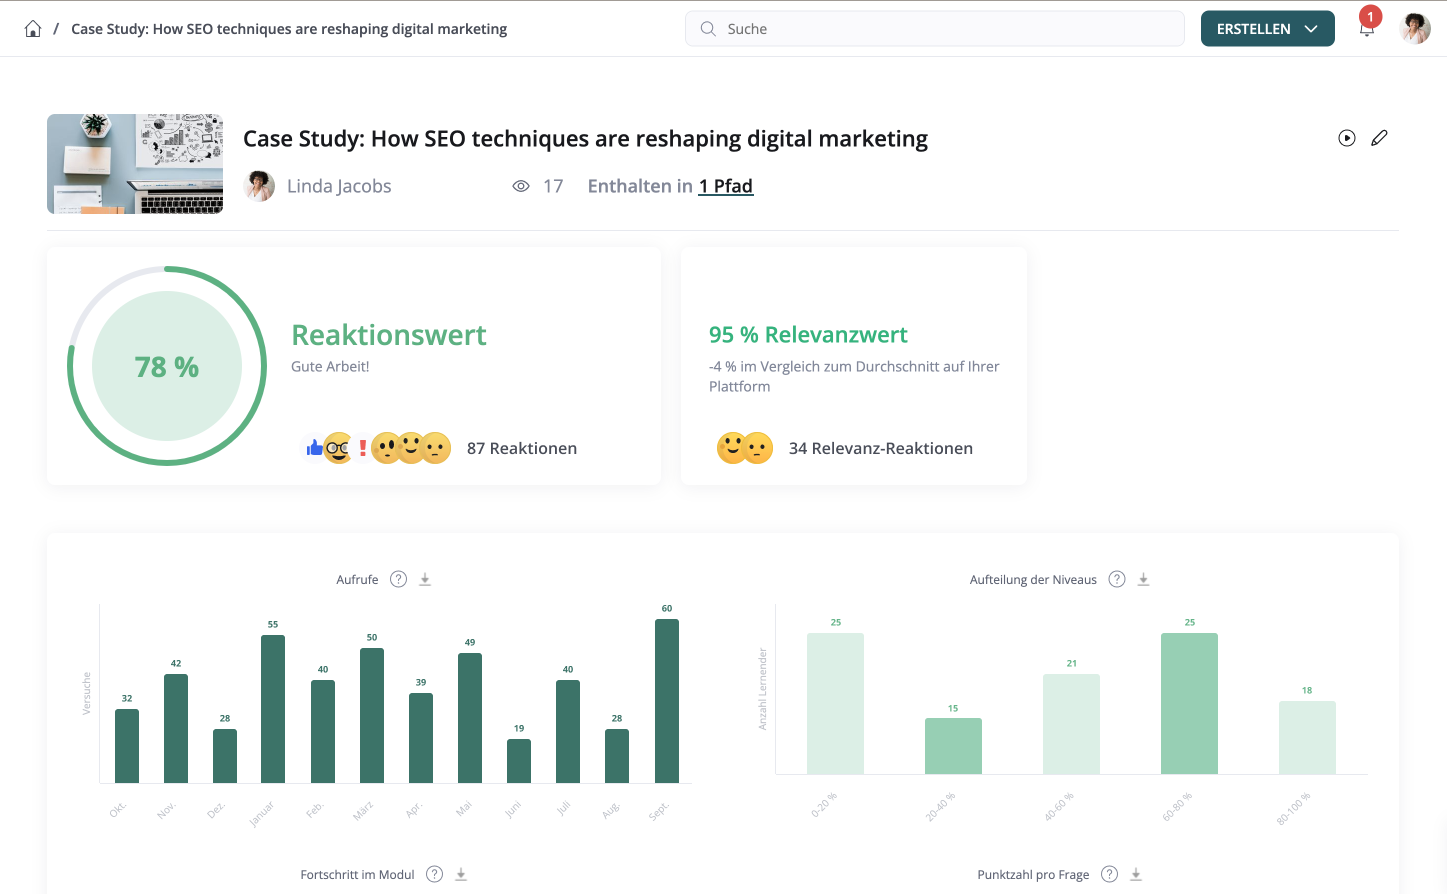The image size is (1447, 894).
Task: Download the Punktzahl pro Frage chart
Action: (x=1136, y=874)
